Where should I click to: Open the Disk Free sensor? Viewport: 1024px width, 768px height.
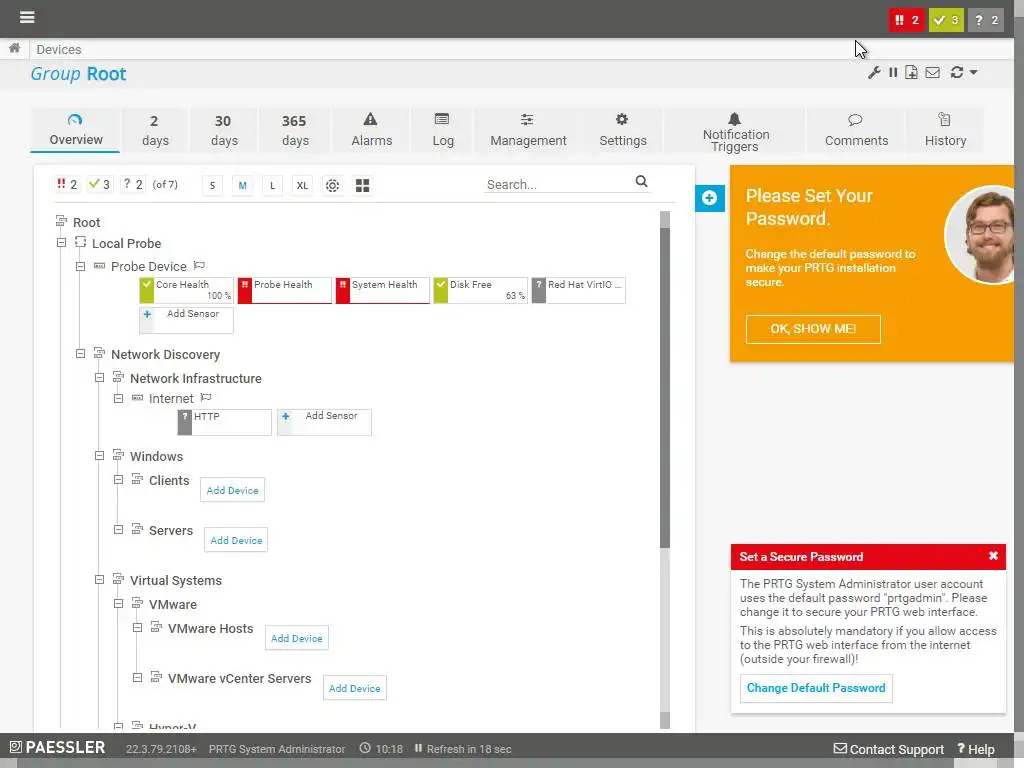(x=481, y=291)
